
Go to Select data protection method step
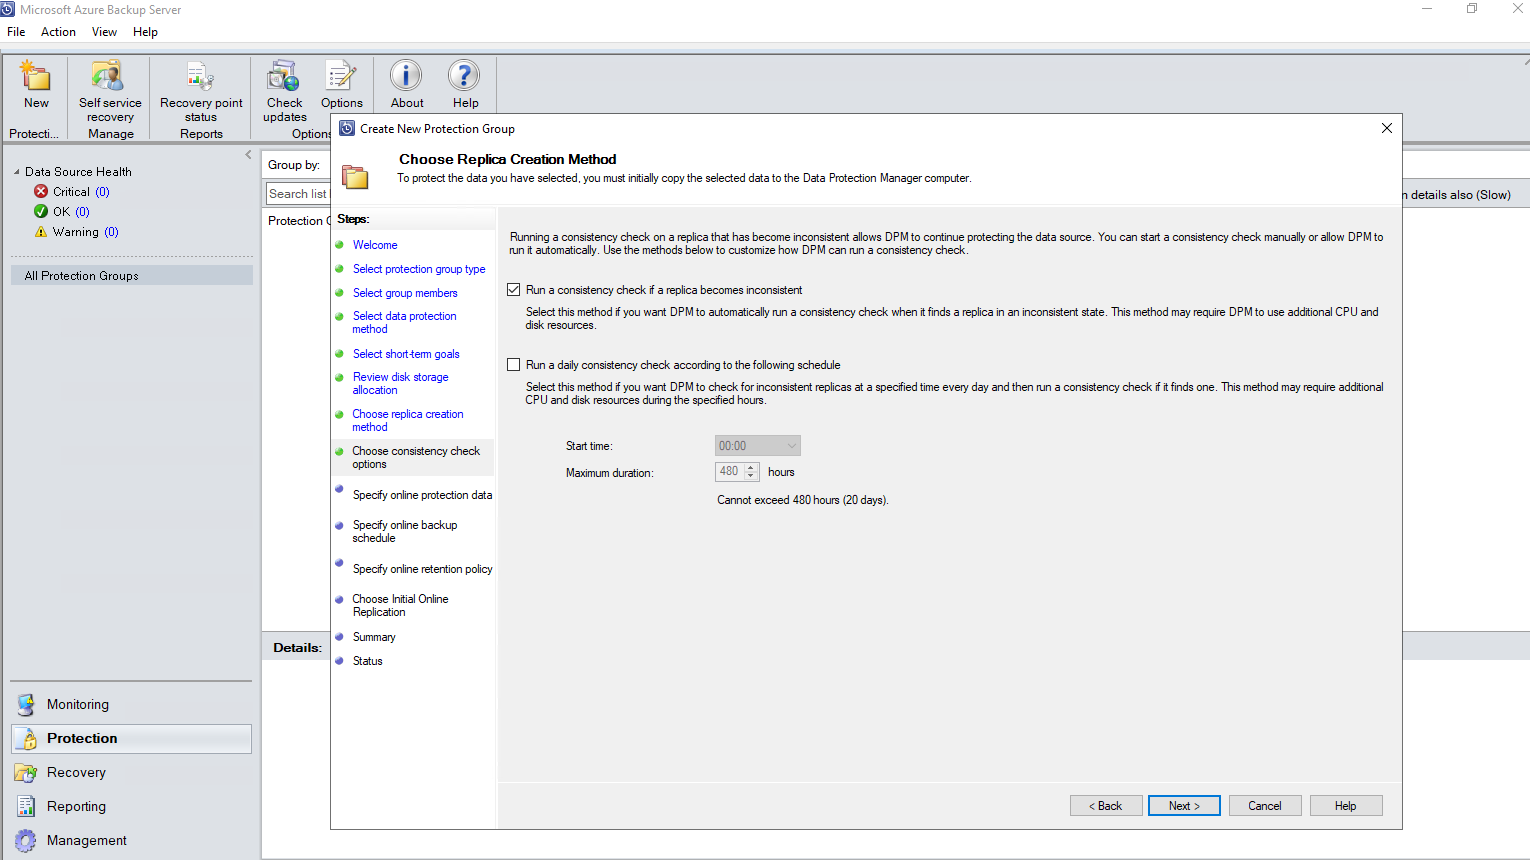[404, 322]
